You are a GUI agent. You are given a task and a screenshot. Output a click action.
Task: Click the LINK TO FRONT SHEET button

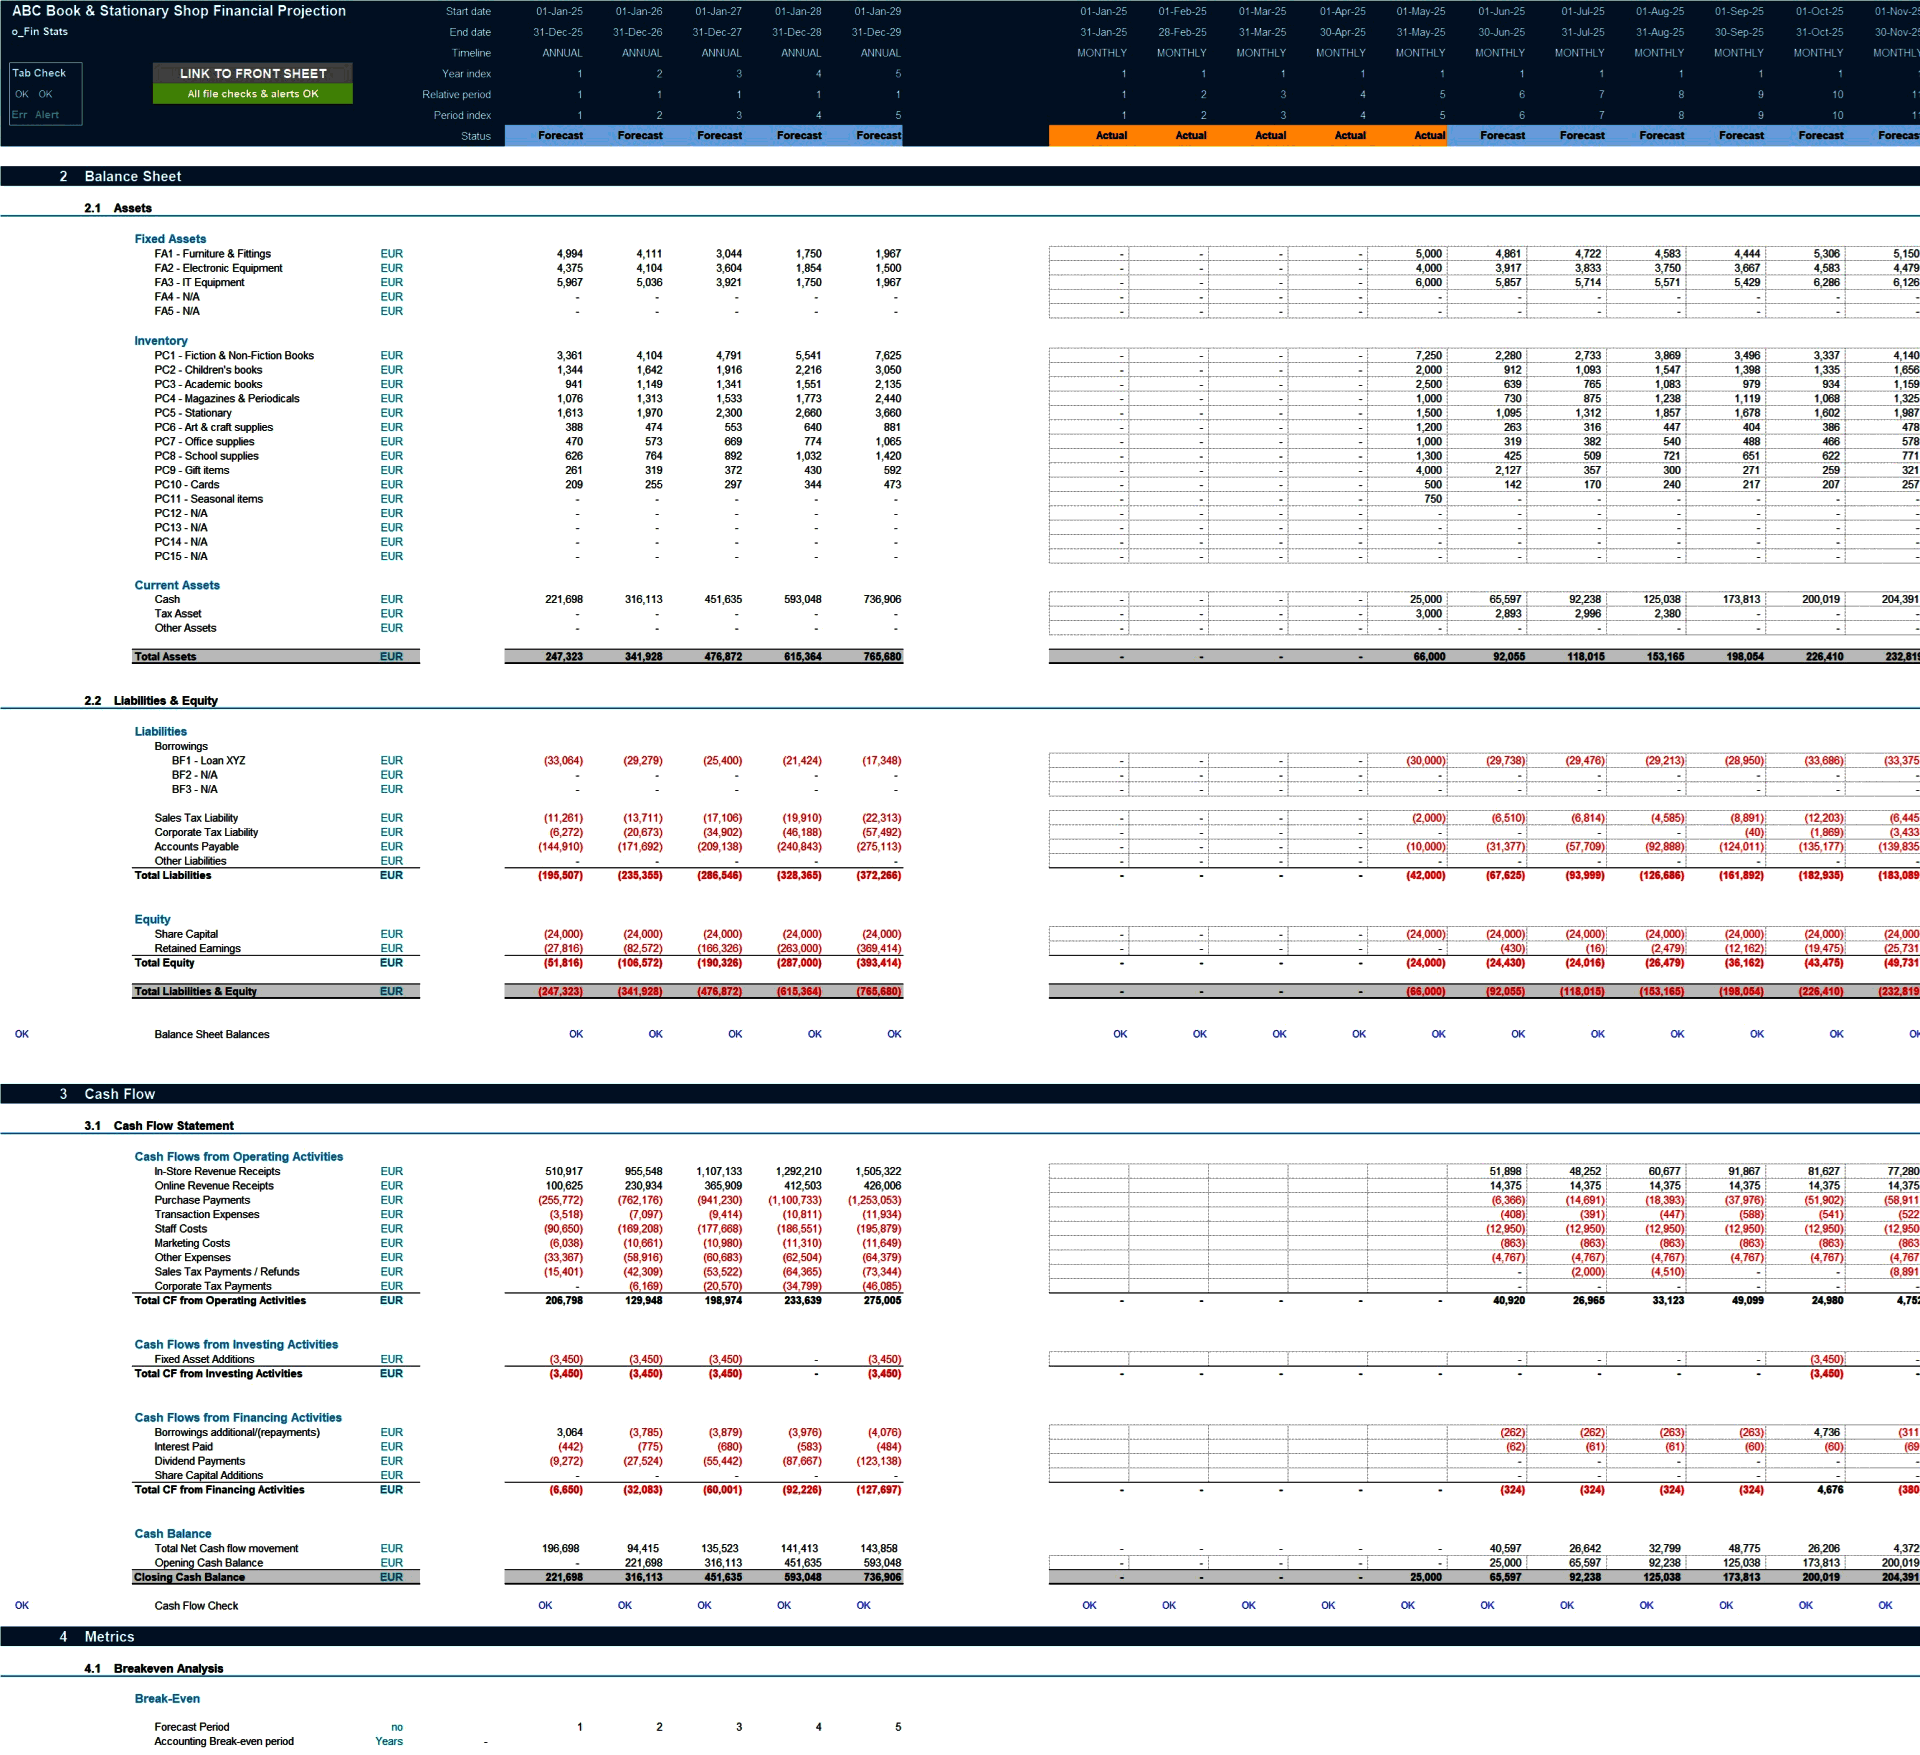[253, 73]
